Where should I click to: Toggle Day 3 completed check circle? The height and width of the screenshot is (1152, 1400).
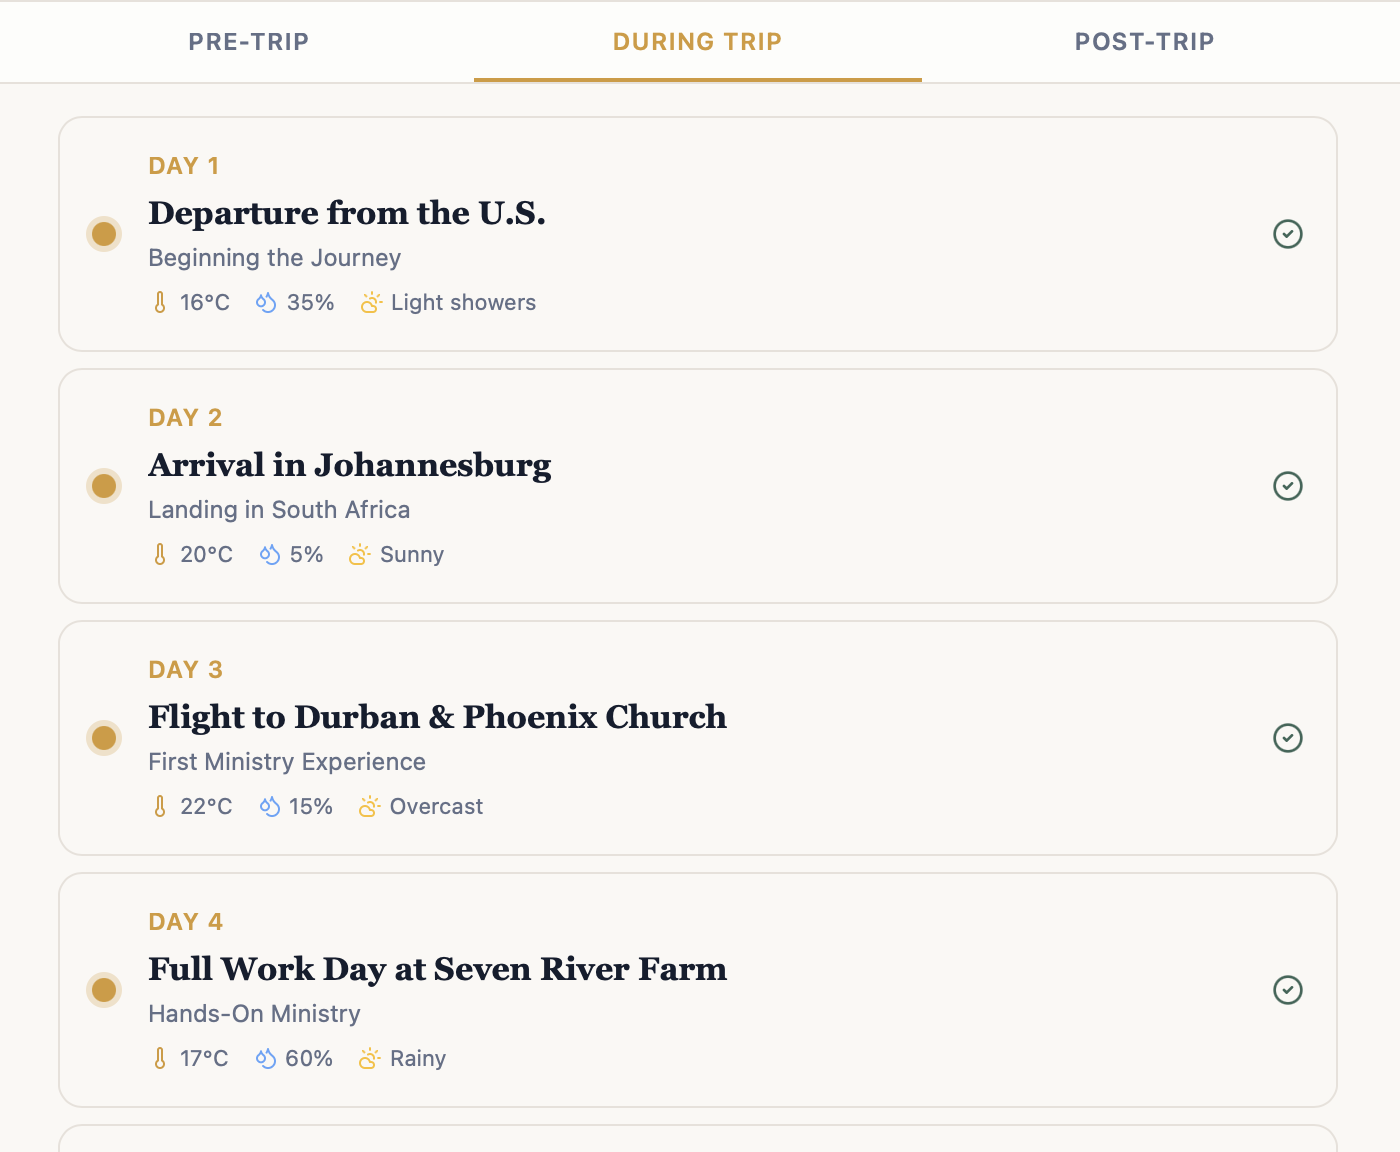pos(1288,738)
